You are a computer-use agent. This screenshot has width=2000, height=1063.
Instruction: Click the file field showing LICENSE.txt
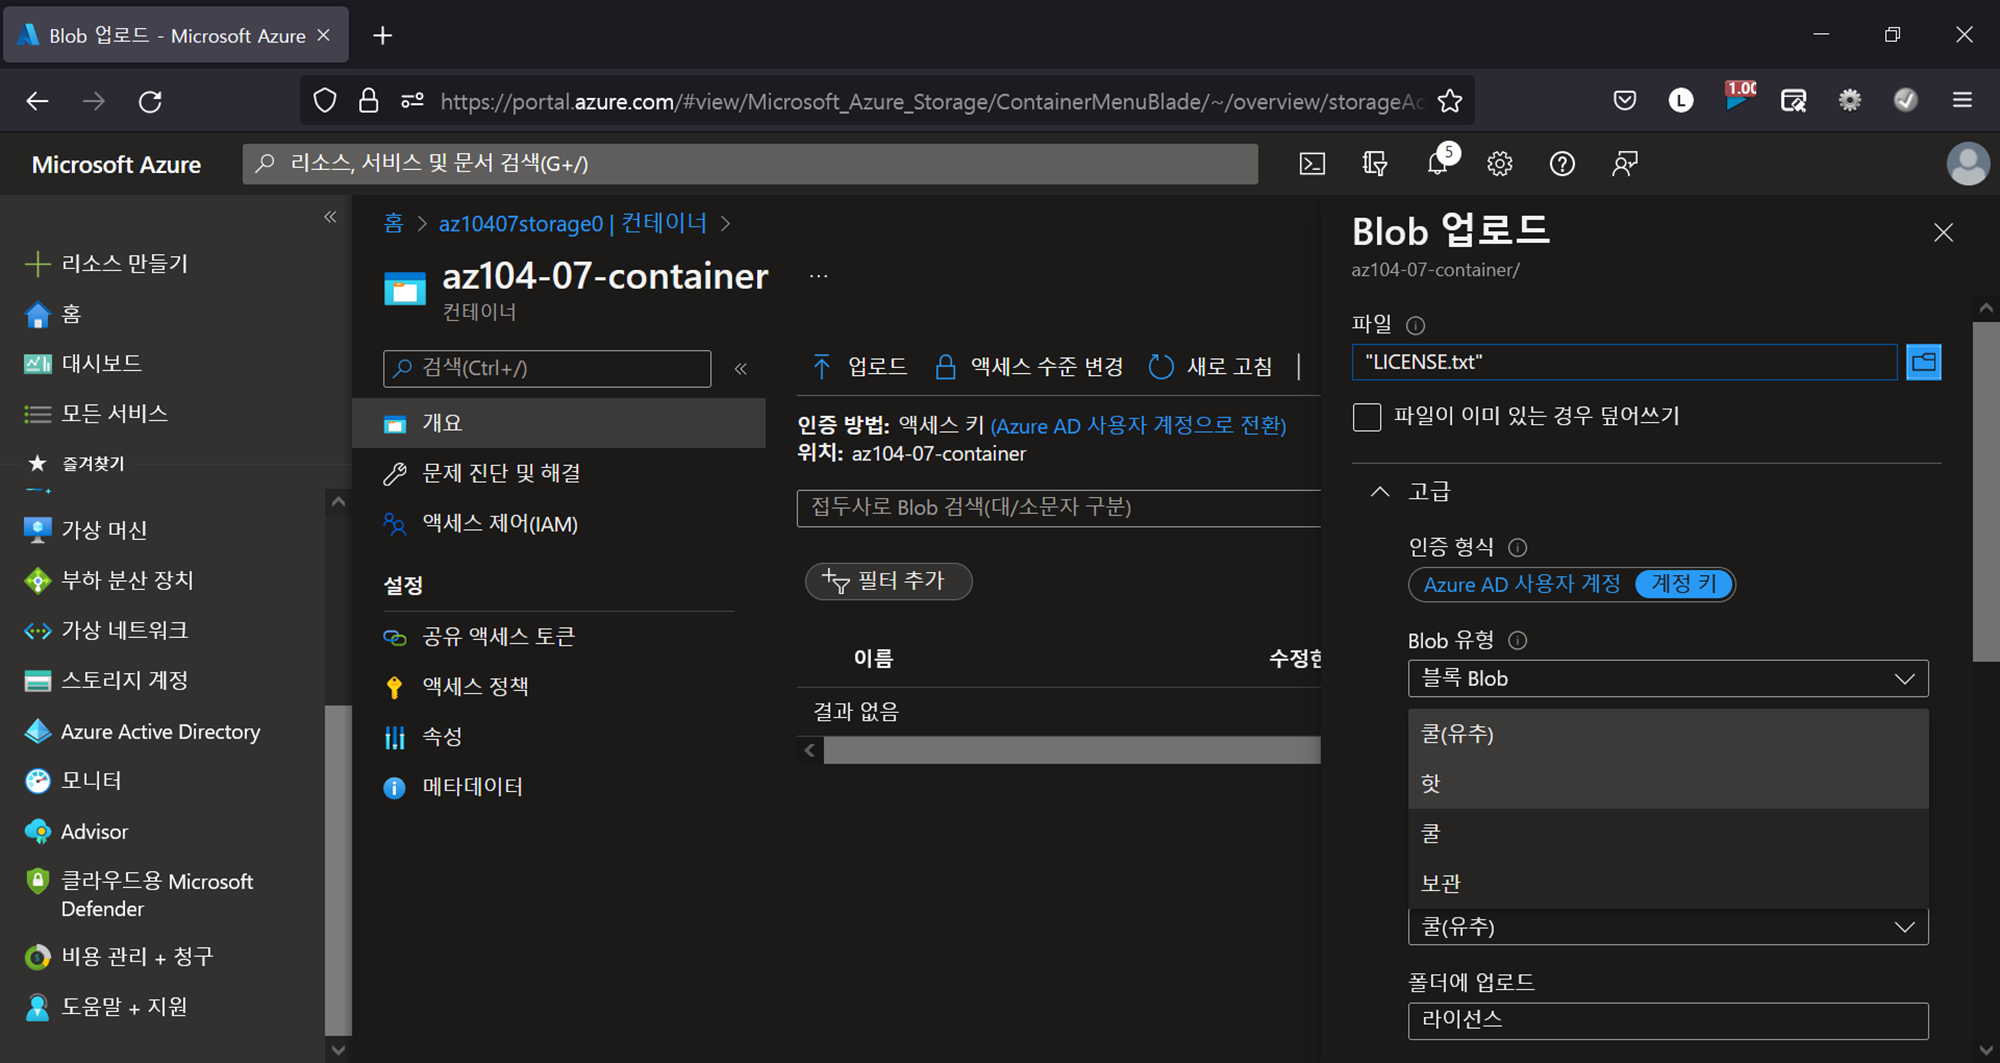[1624, 362]
